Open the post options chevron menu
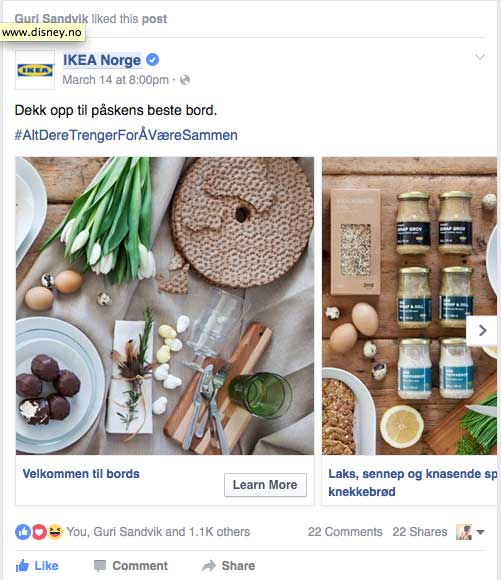 point(480,57)
